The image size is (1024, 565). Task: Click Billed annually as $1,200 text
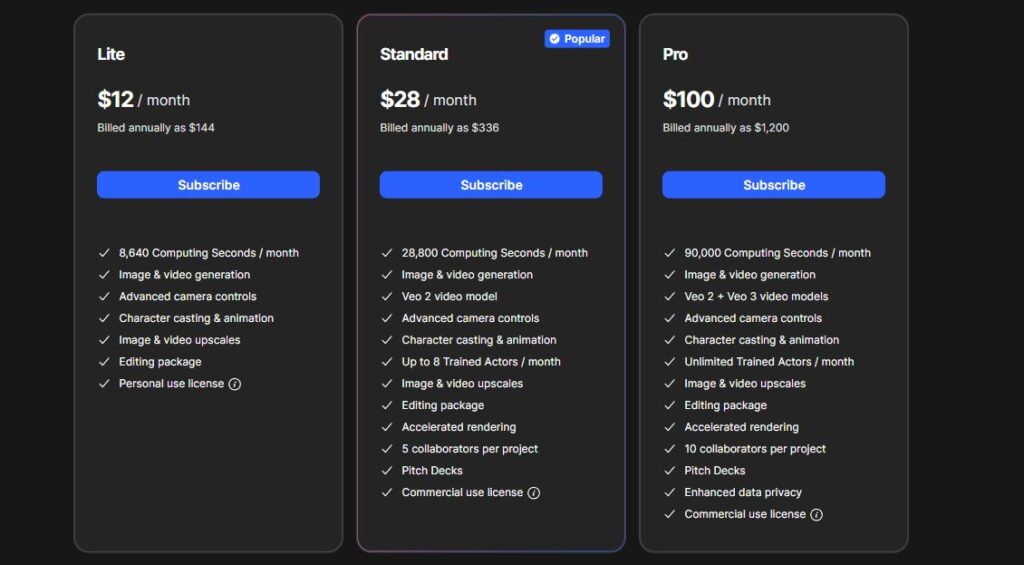click(726, 128)
